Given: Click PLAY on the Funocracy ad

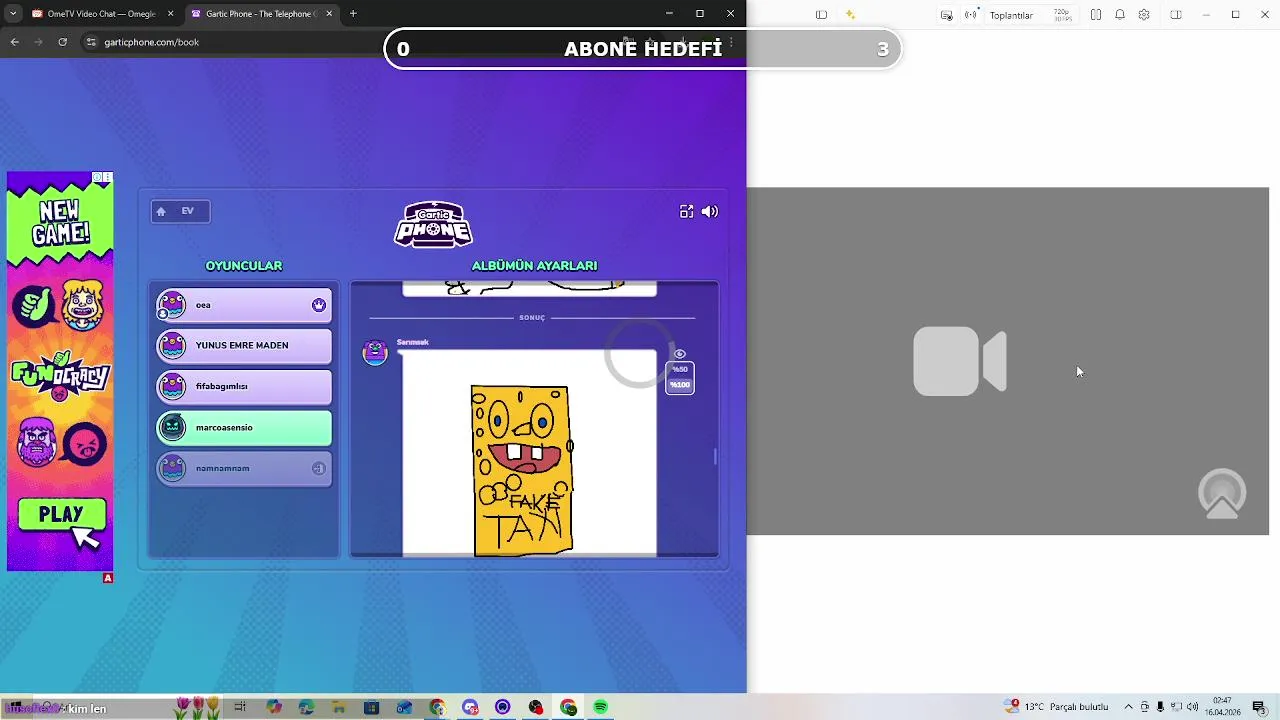Looking at the screenshot, I should 61,515.
